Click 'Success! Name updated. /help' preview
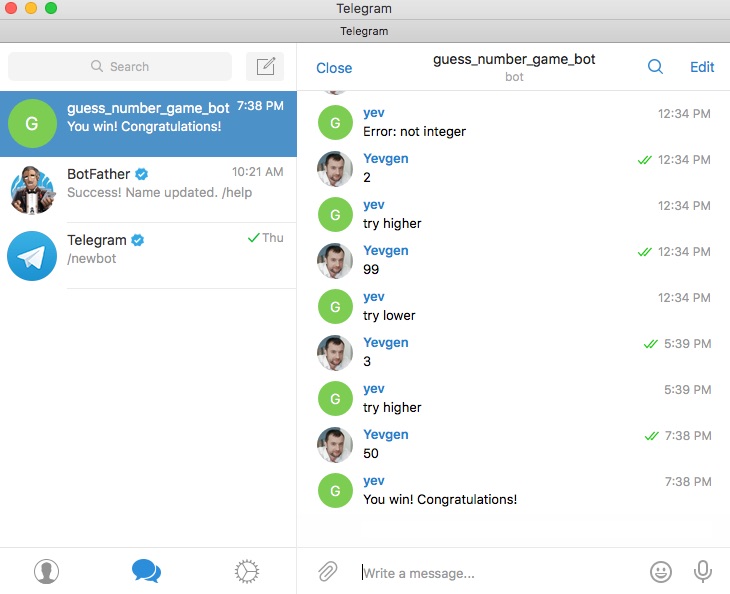This screenshot has width=730, height=594. point(159,193)
